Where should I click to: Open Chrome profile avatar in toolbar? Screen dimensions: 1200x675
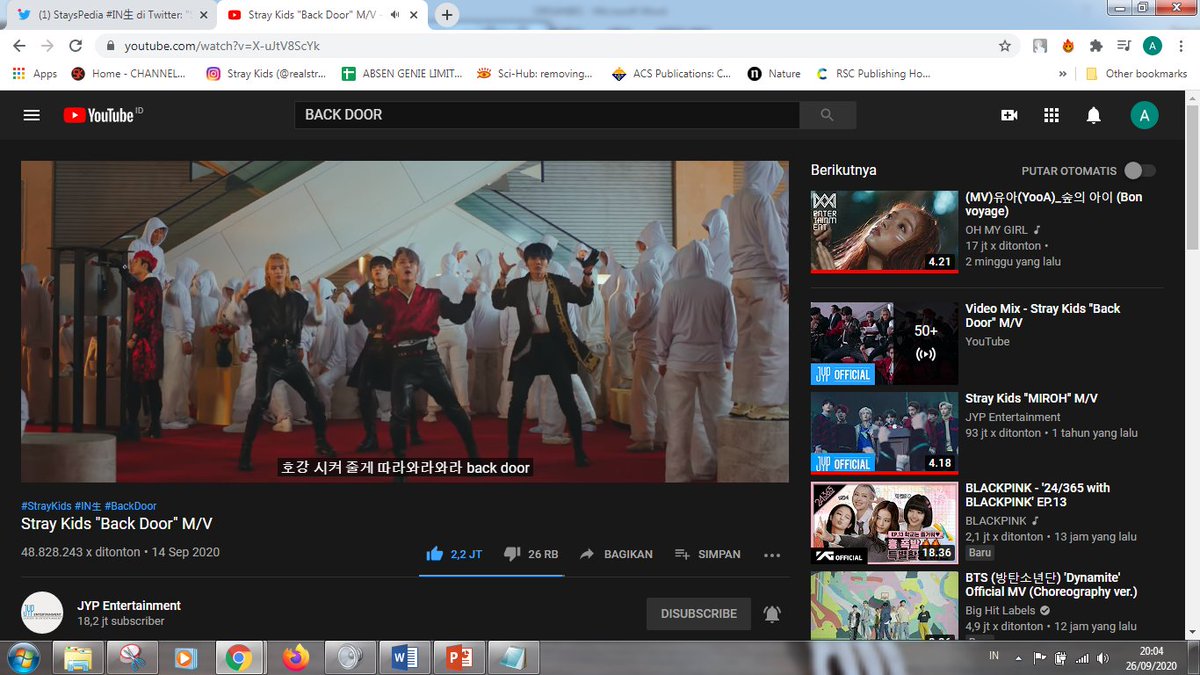[1152, 46]
